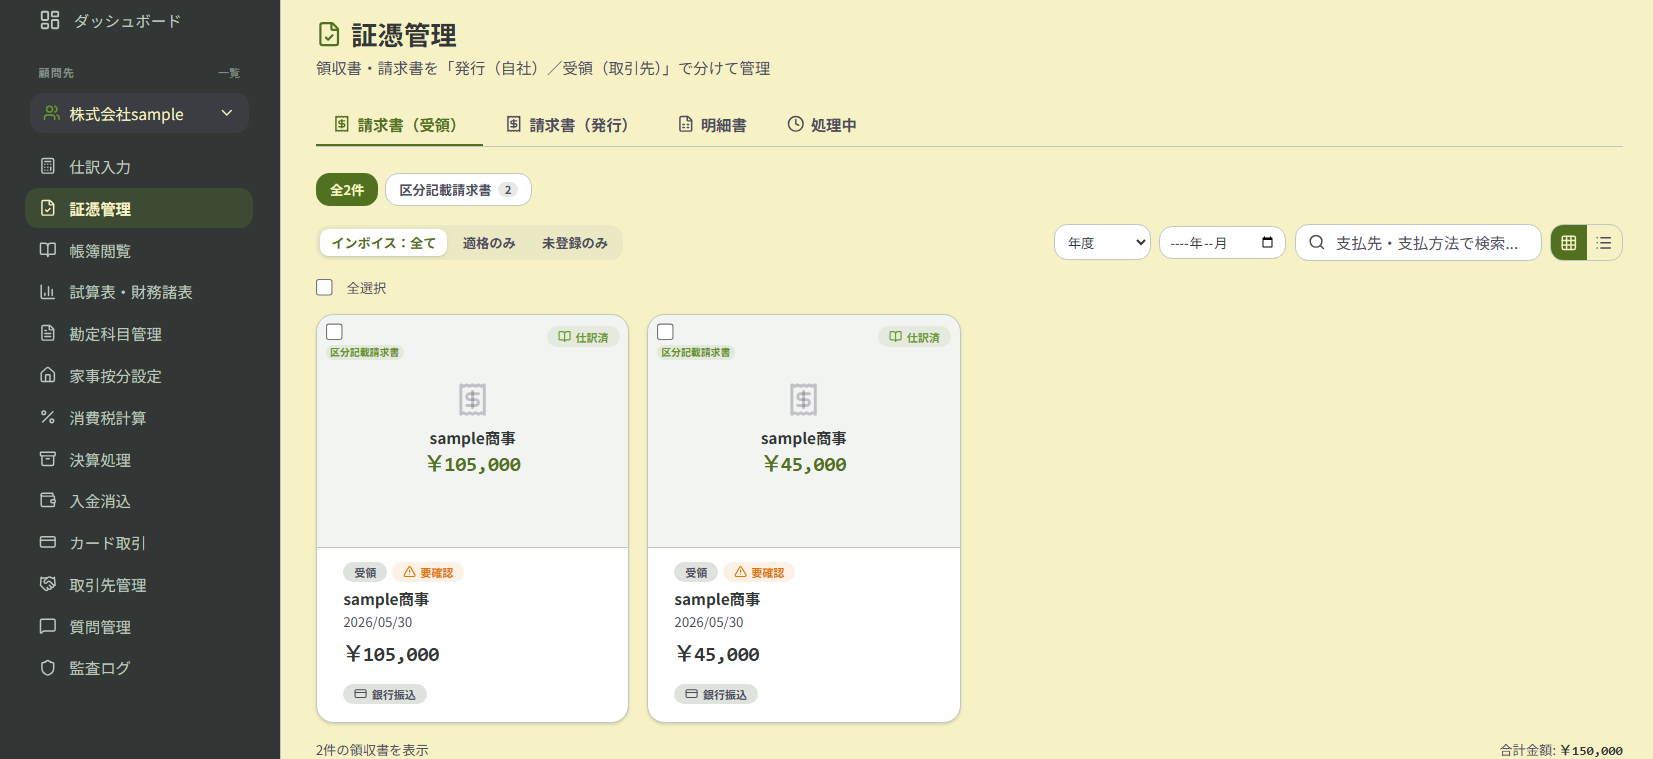Image resolution: width=1653 pixels, height=759 pixels.
Task: Click the 帳簿閲覧 book icon
Action: click(x=48, y=250)
